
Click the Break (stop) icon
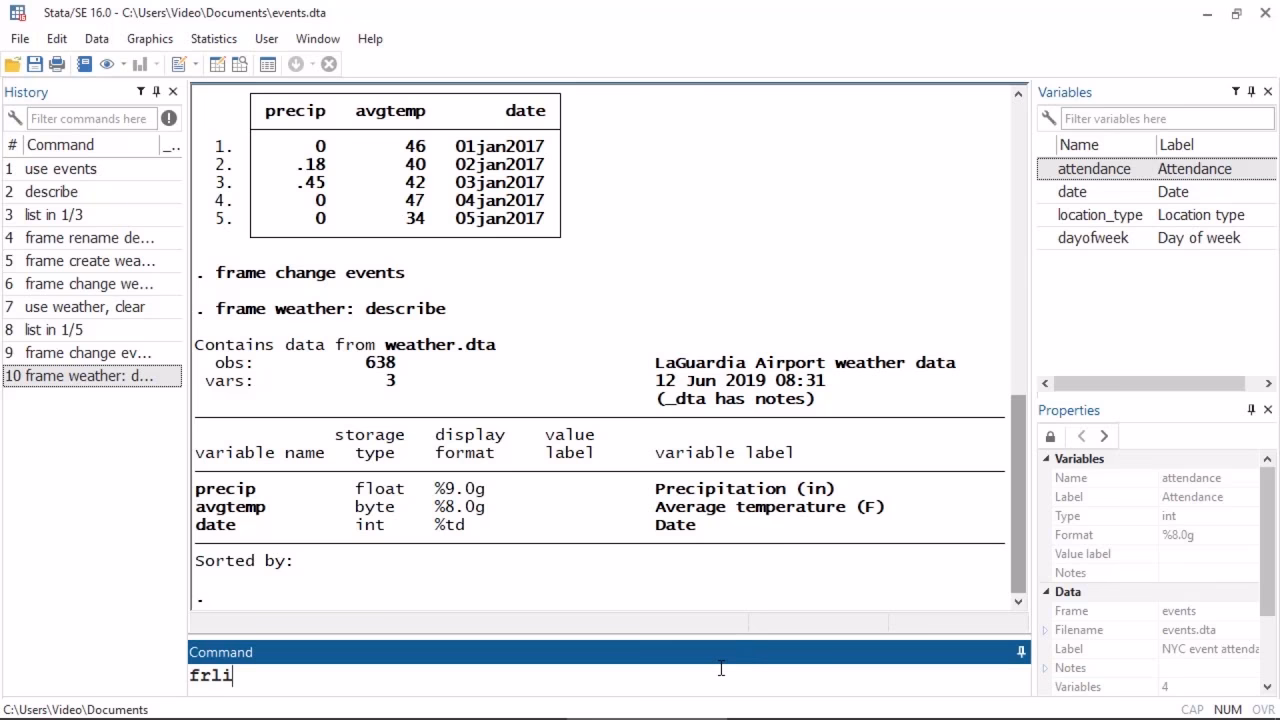[329, 64]
